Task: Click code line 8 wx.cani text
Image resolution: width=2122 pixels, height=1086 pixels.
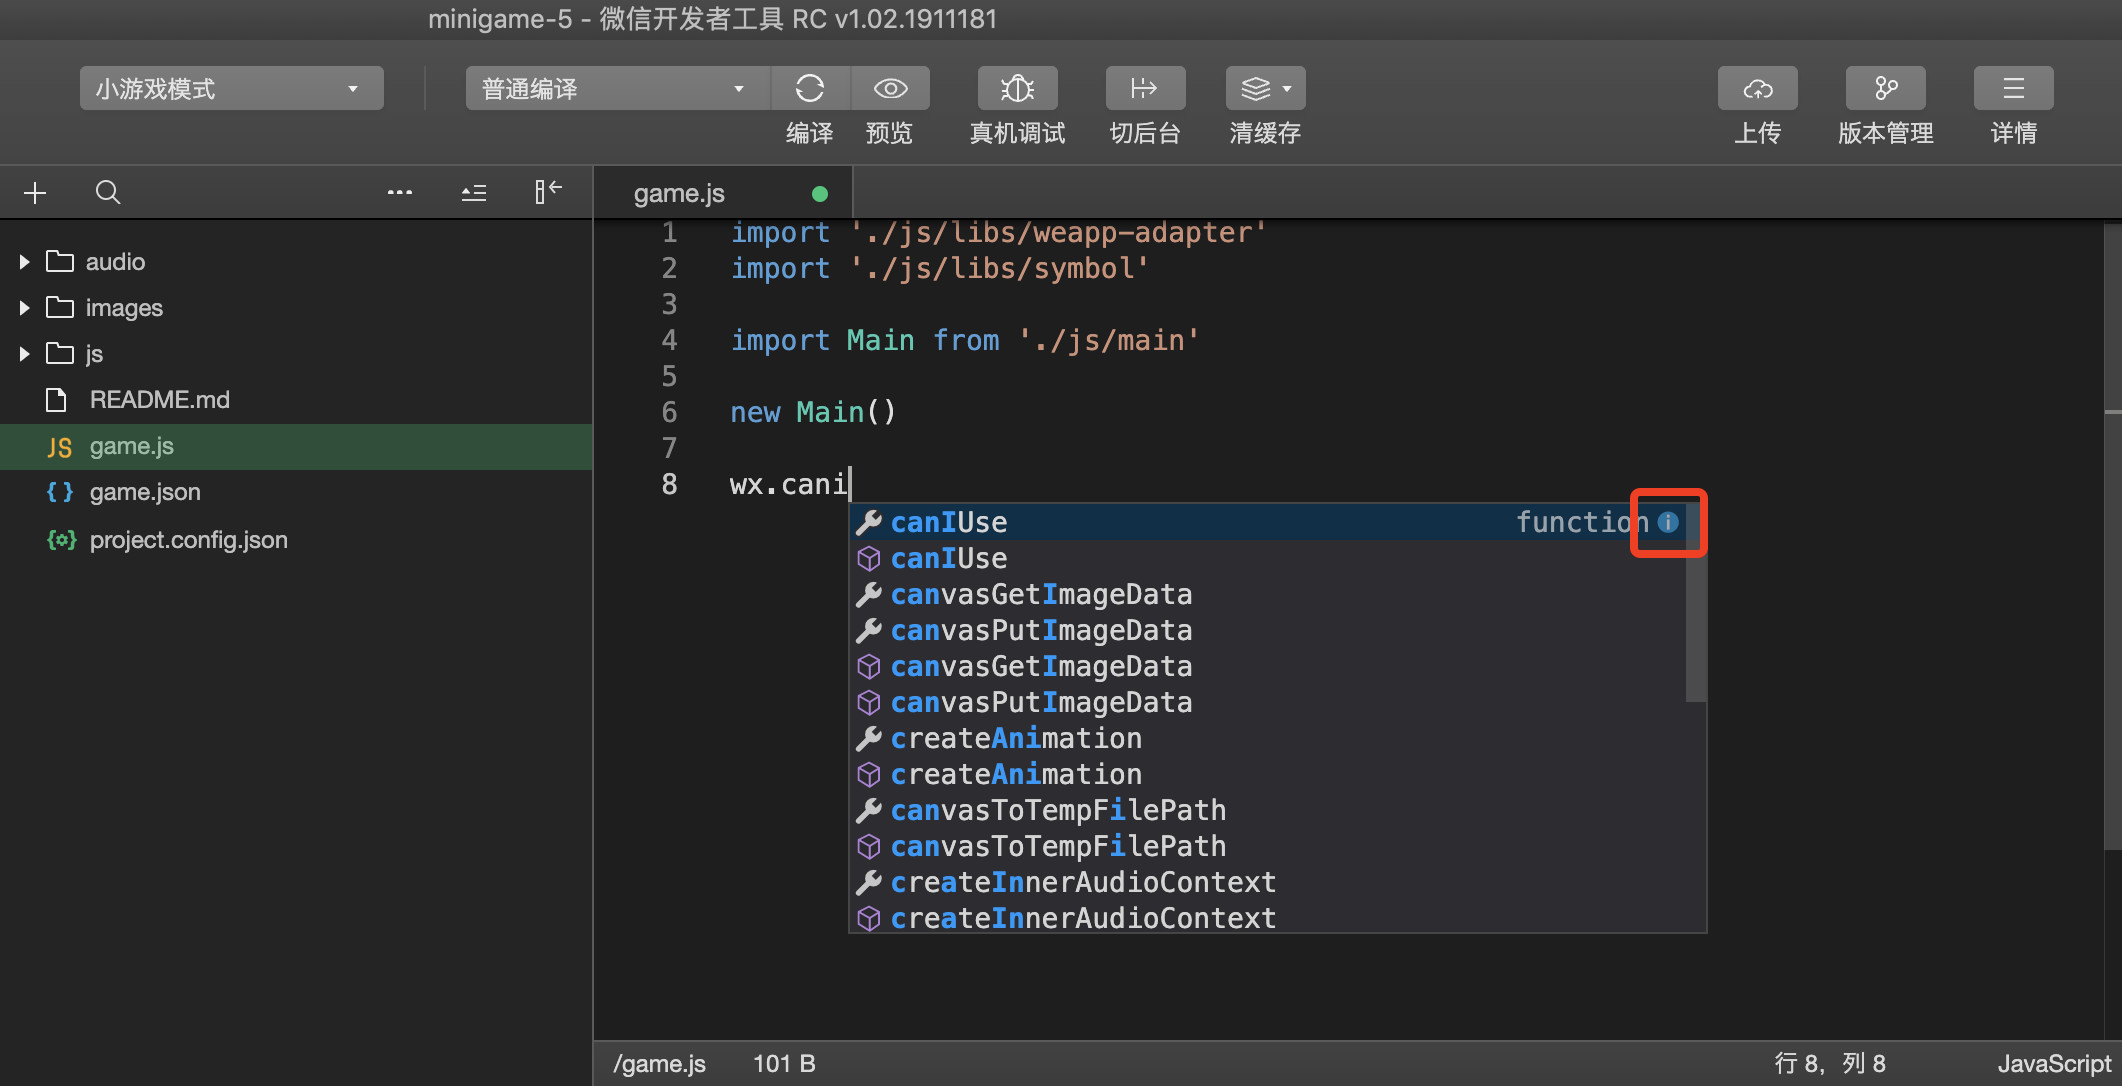Action: (x=789, y=485)
